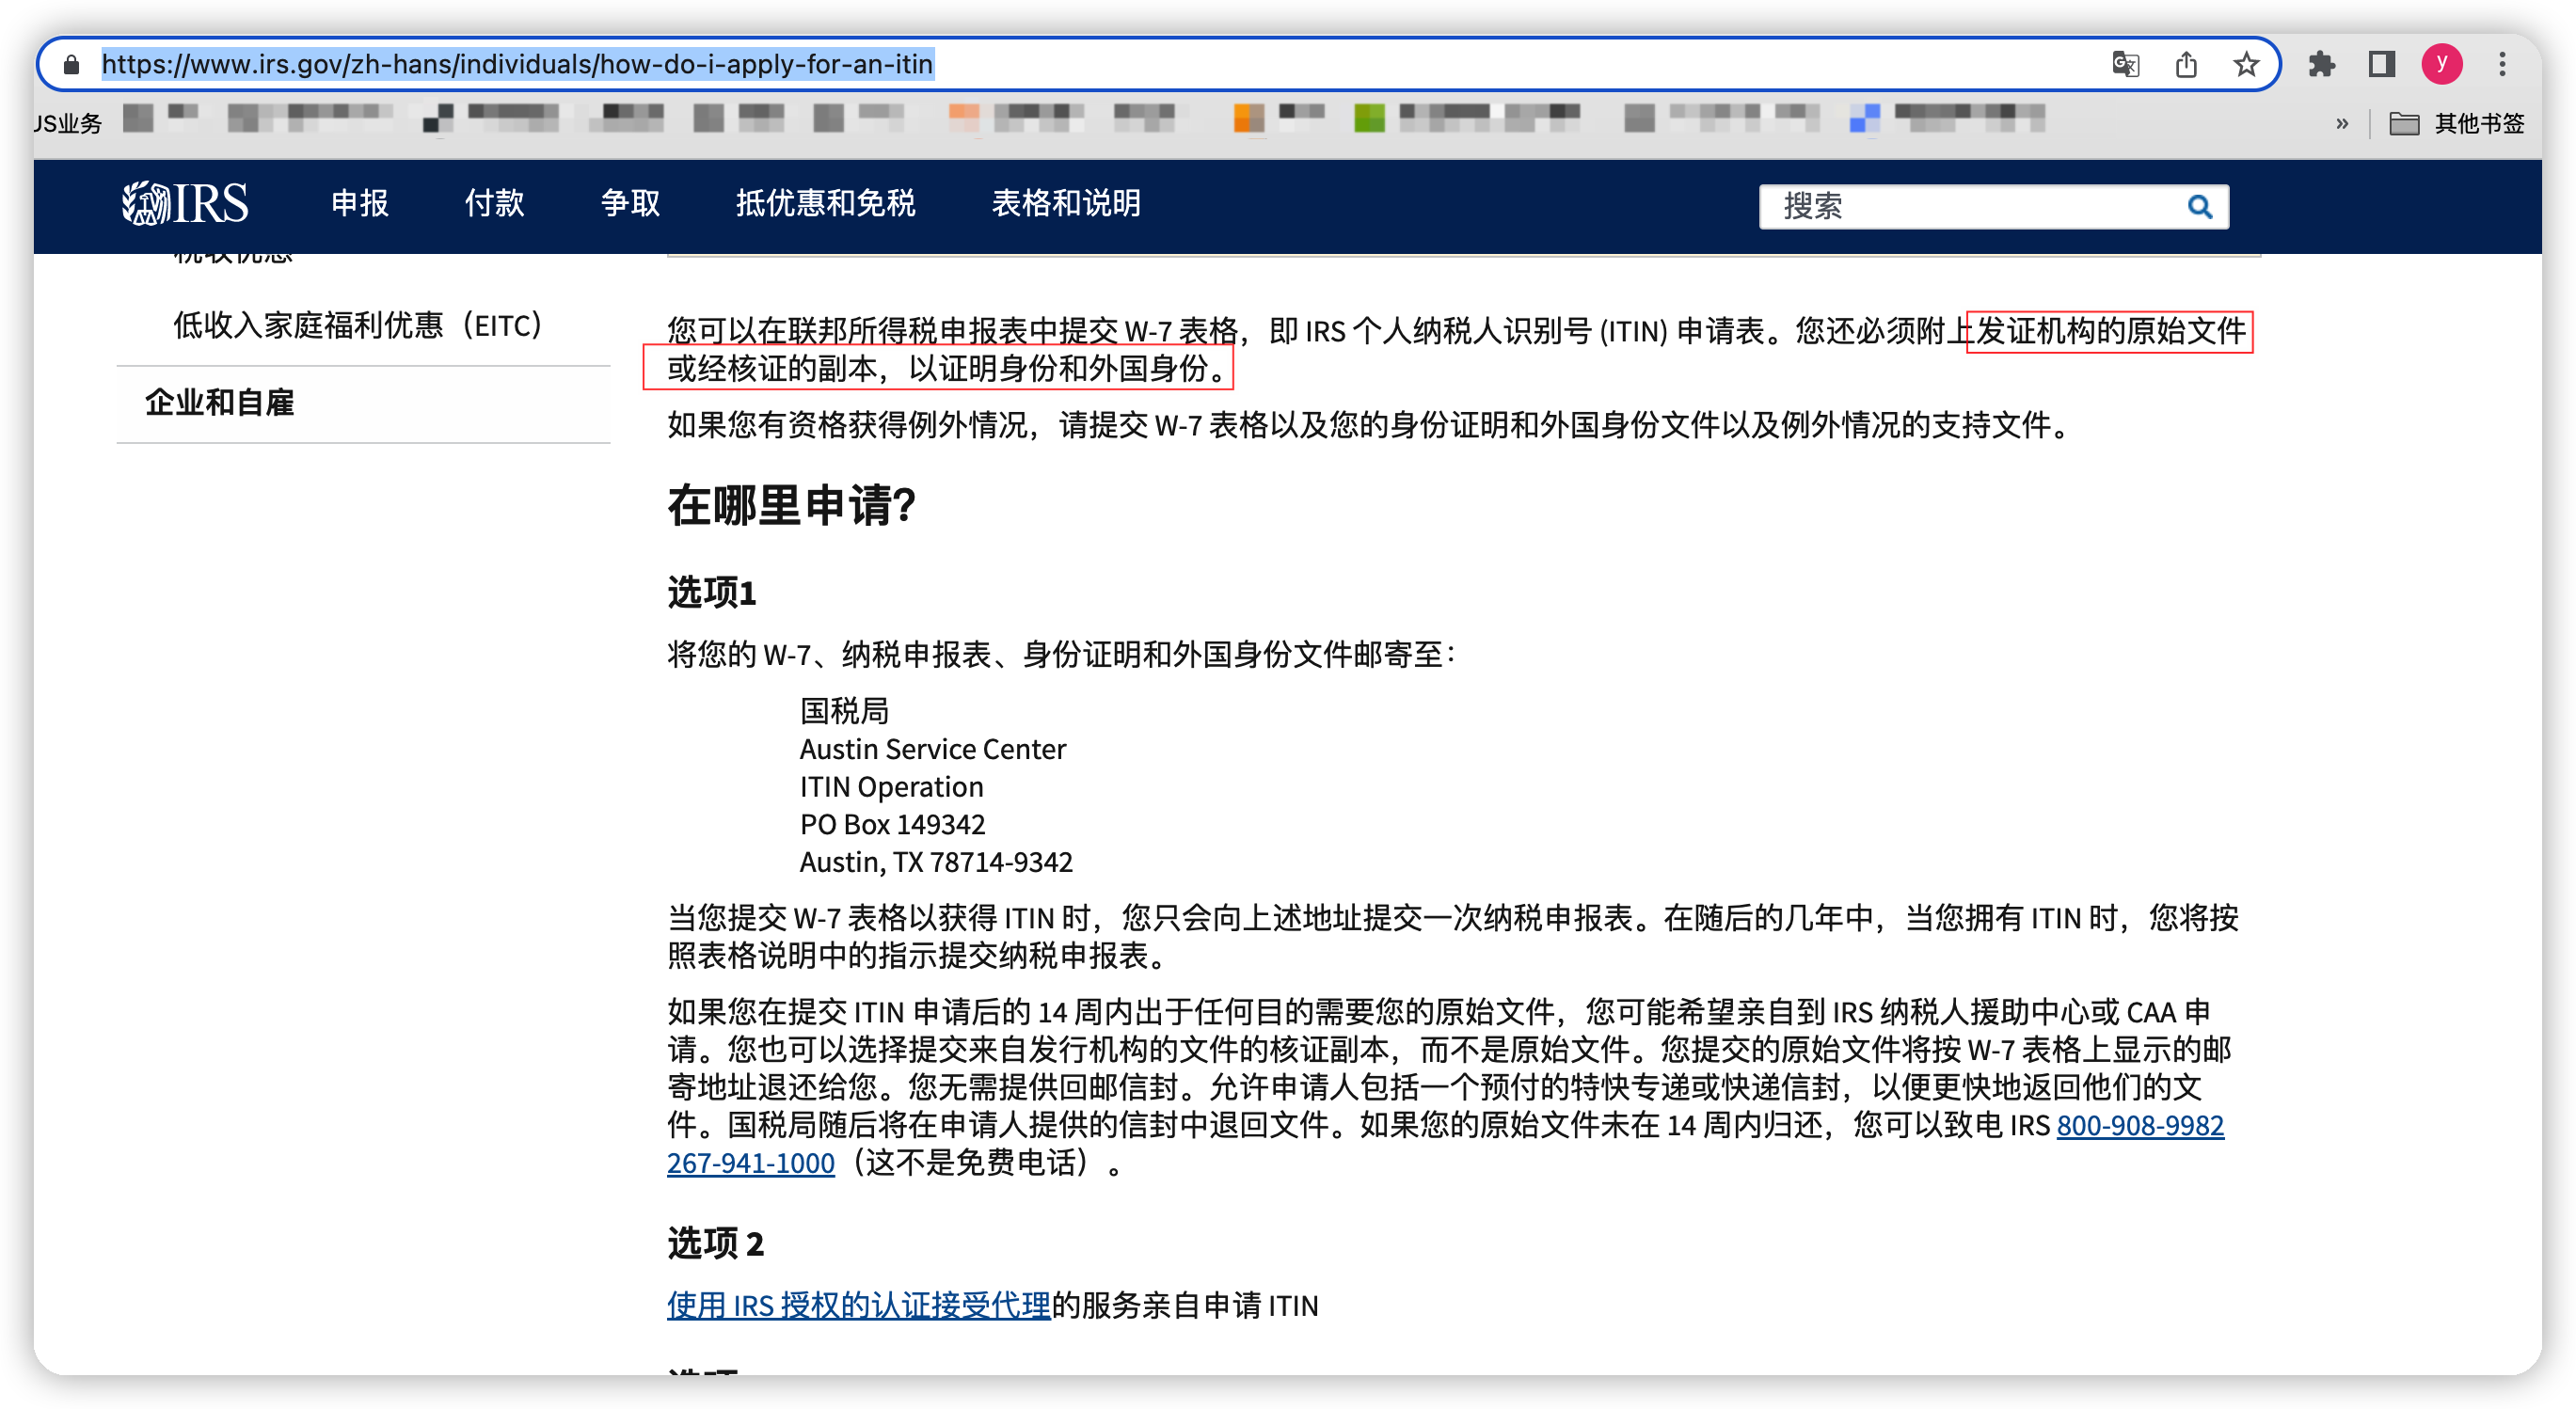Image resolution: width=2576 pixels, height=1409 pixels.
Task: Click the IRS logo
Action: pyautogui.click(x=185, y=204)
